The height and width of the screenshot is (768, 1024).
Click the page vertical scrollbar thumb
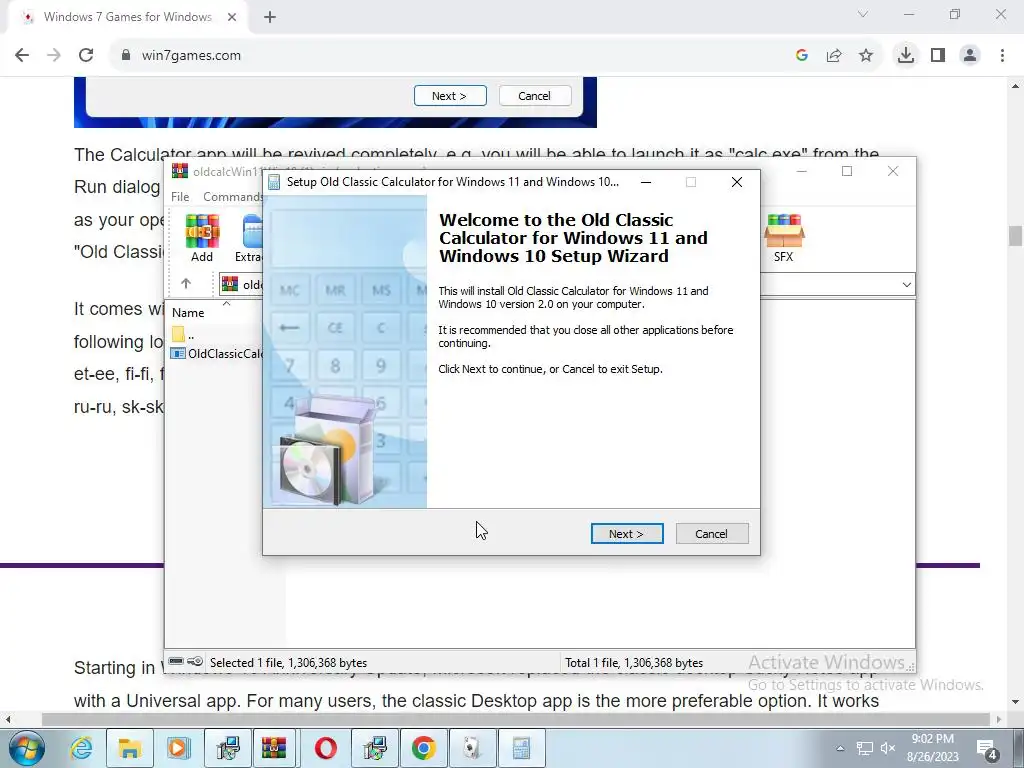click(1015, 236)
